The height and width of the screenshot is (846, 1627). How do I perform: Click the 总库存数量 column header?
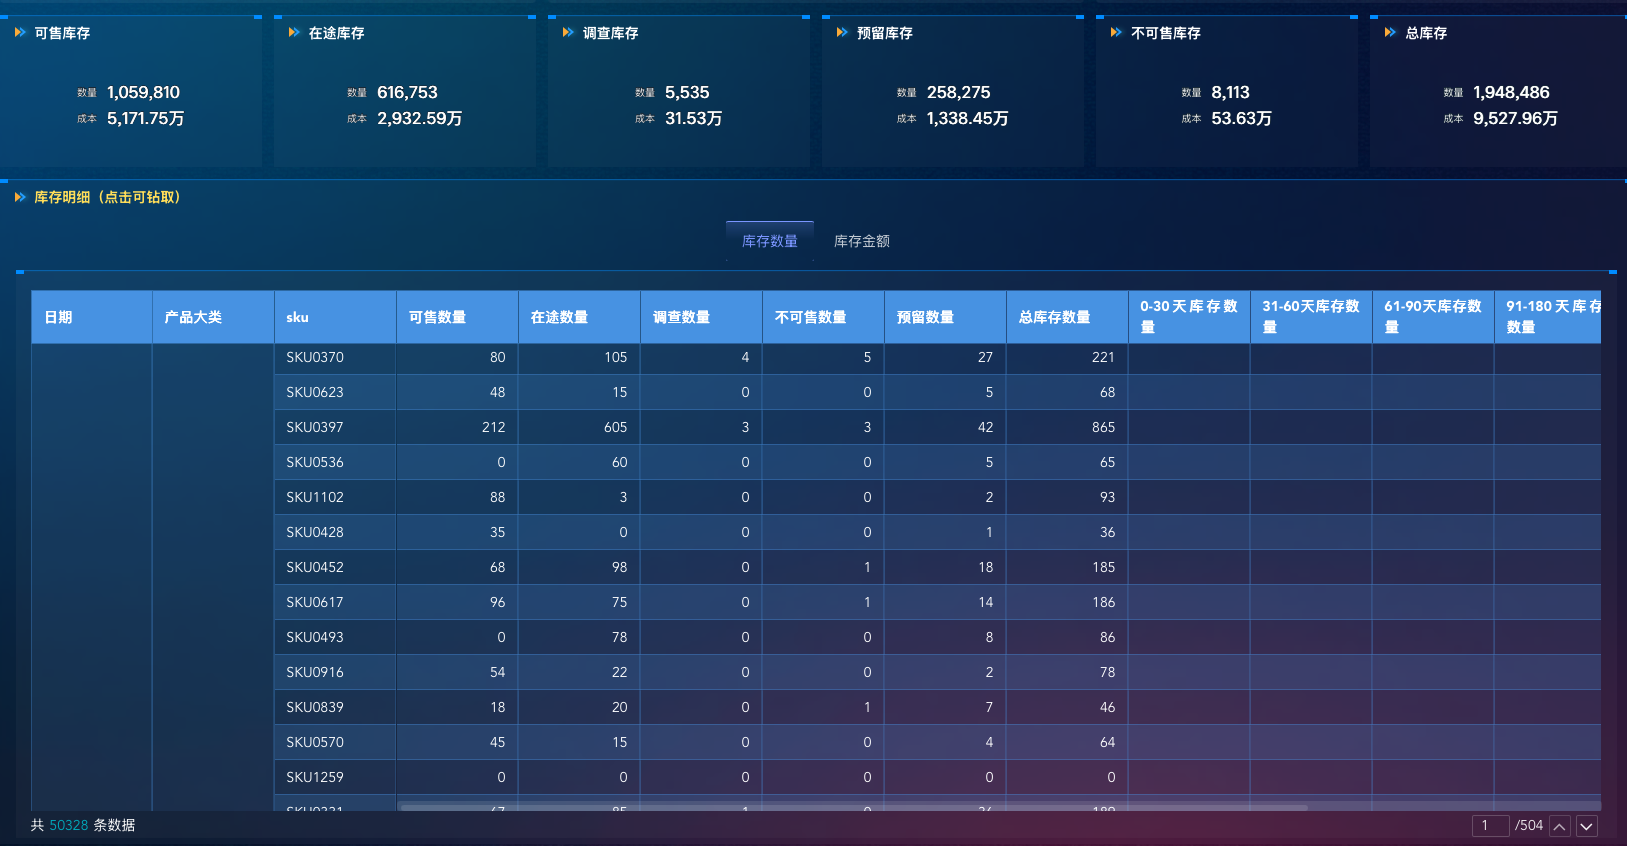(x=1054, y=317)
